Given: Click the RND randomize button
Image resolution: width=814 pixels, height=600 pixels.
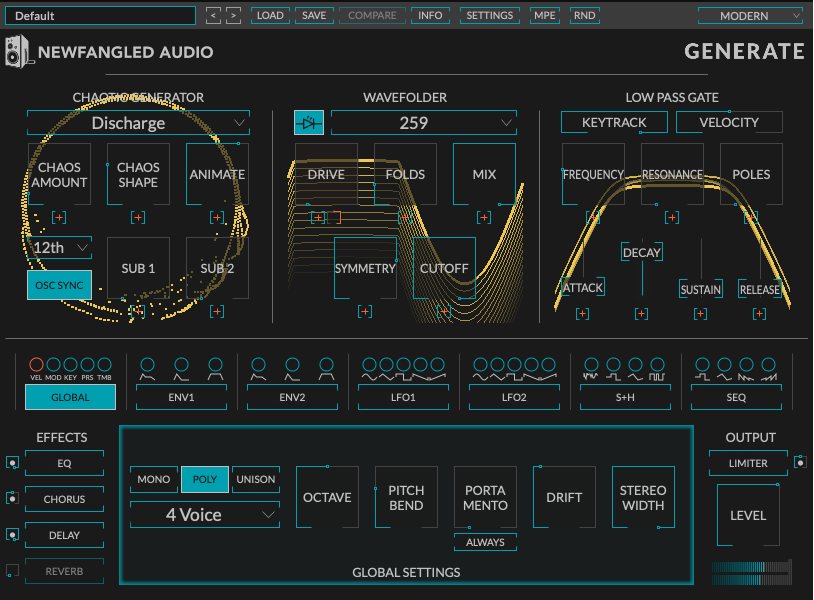Looking at the screenshot, I should [584, 15].
